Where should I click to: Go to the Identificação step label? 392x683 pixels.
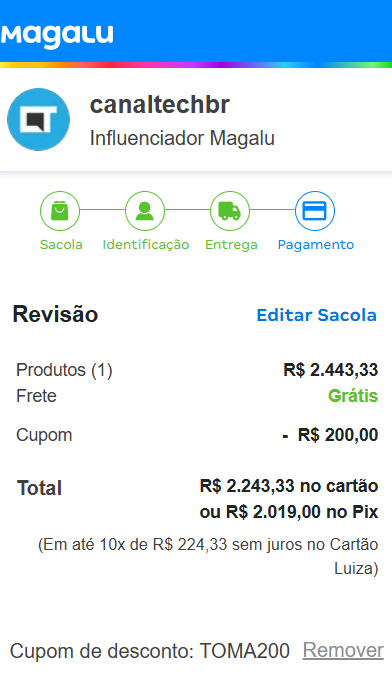pos(145,245)
